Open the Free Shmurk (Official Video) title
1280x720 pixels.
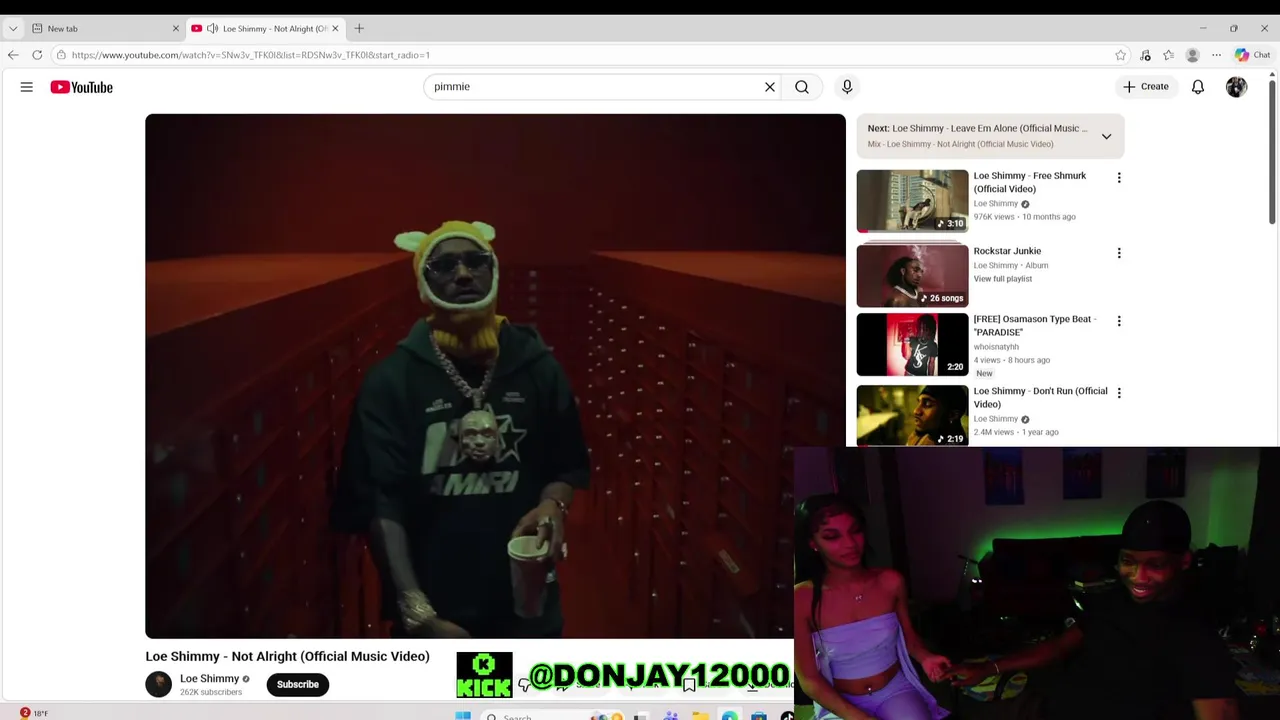pos(1030,182)
